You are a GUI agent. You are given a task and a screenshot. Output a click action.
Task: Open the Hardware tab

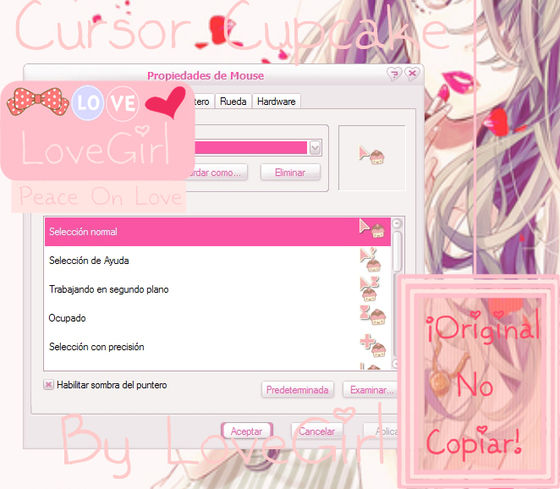pos(276,101)
